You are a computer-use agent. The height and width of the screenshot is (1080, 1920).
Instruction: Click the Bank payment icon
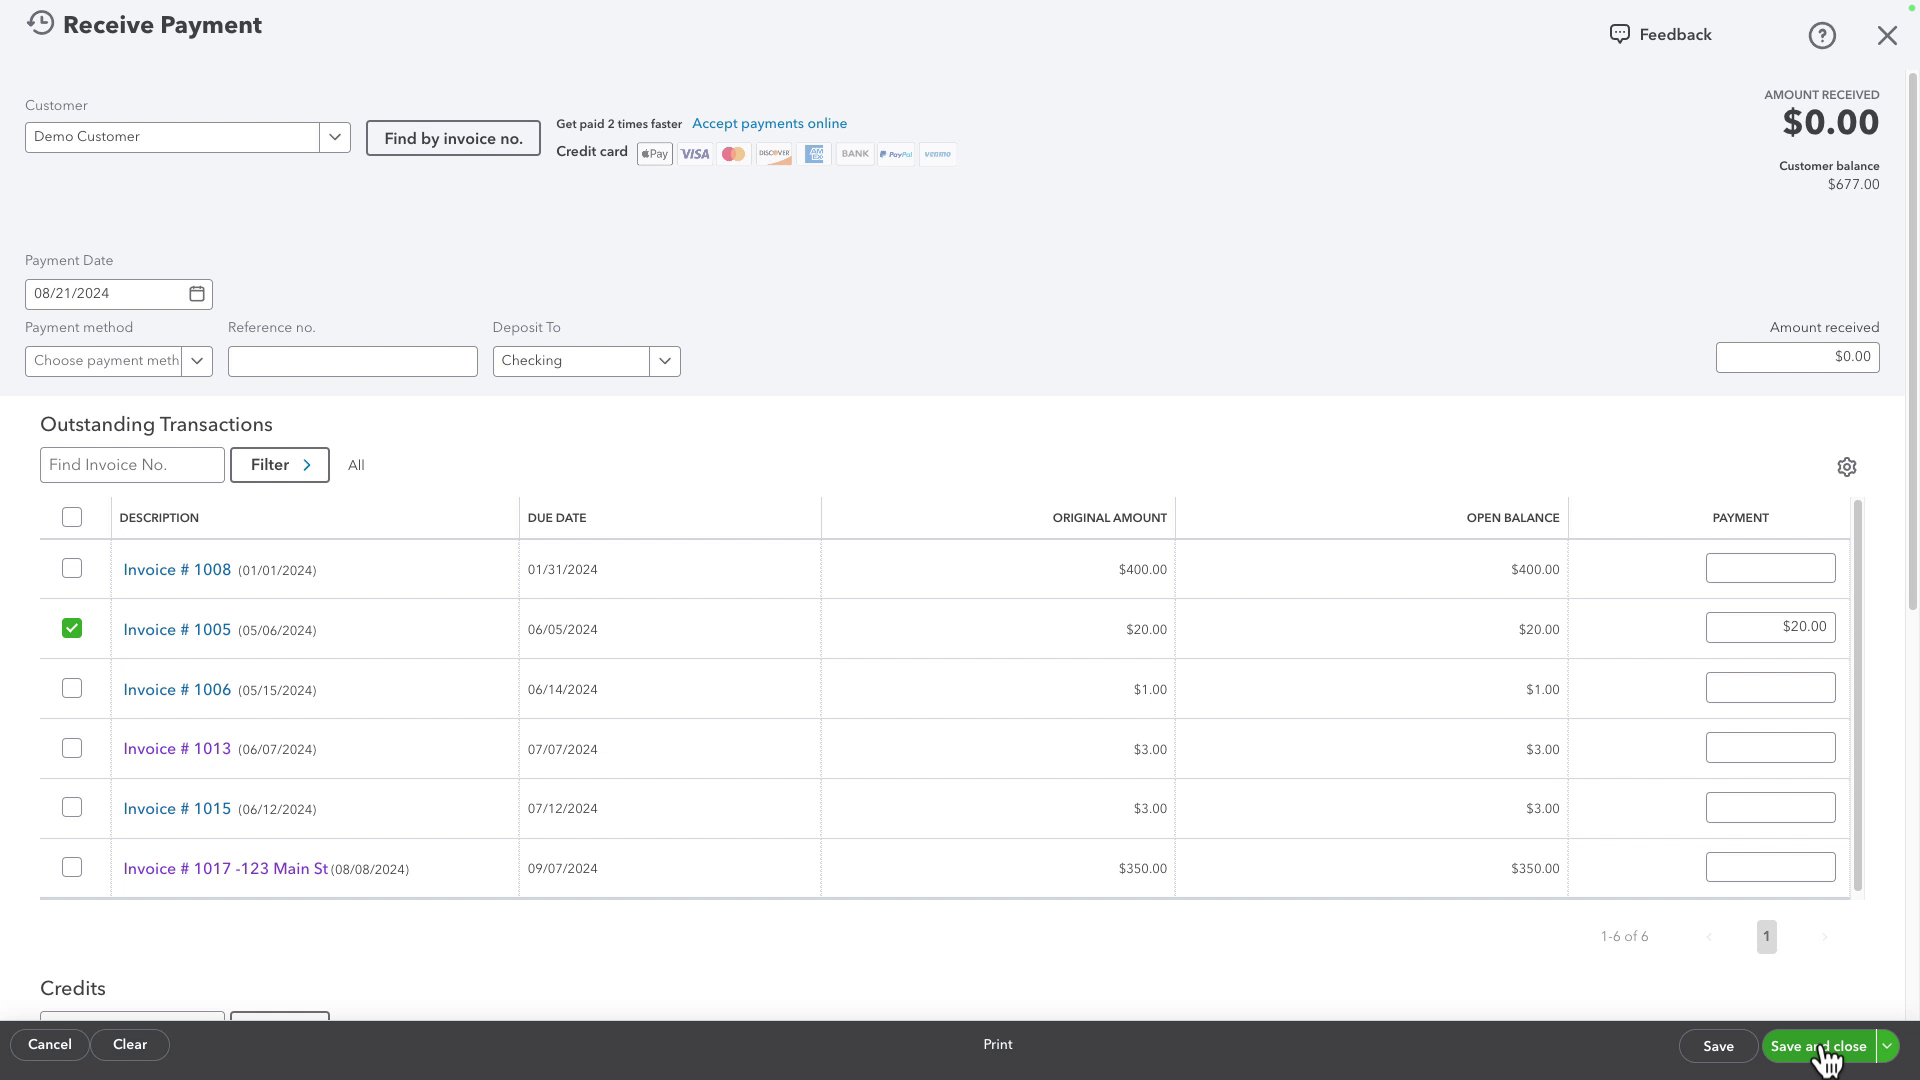pos(855,154)
